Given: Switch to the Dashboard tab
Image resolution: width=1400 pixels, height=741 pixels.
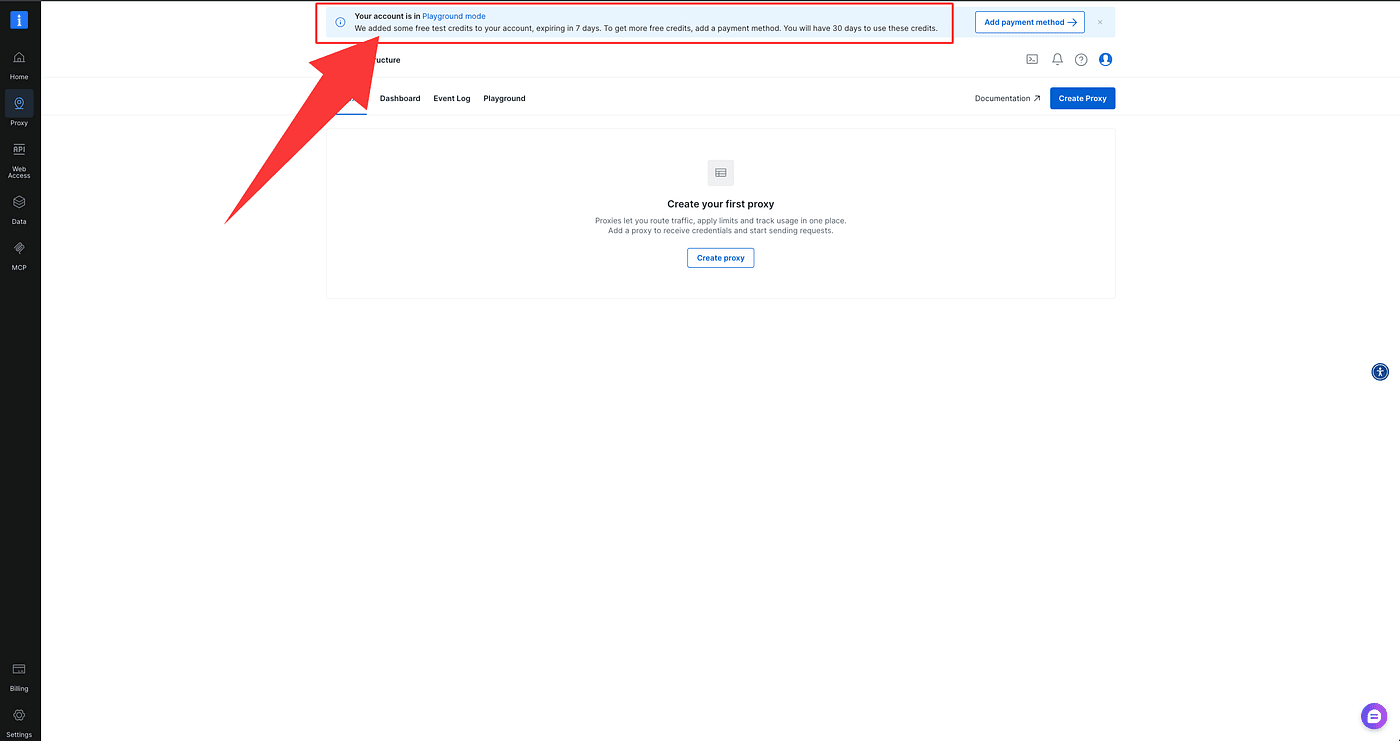Looking at the screenshot, I should [x=400, y=99].
